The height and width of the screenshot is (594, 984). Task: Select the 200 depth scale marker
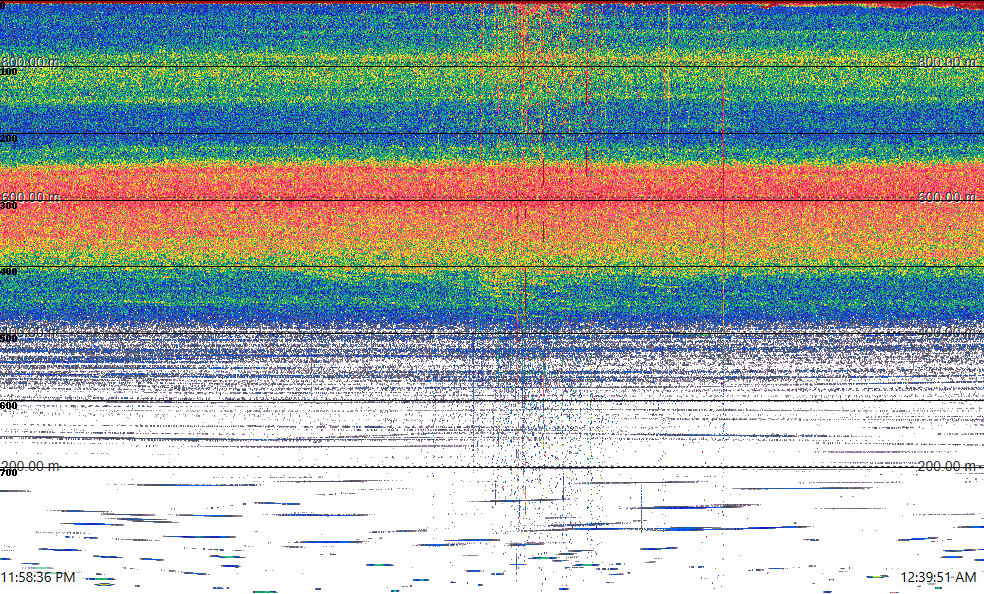click(9, 139)
